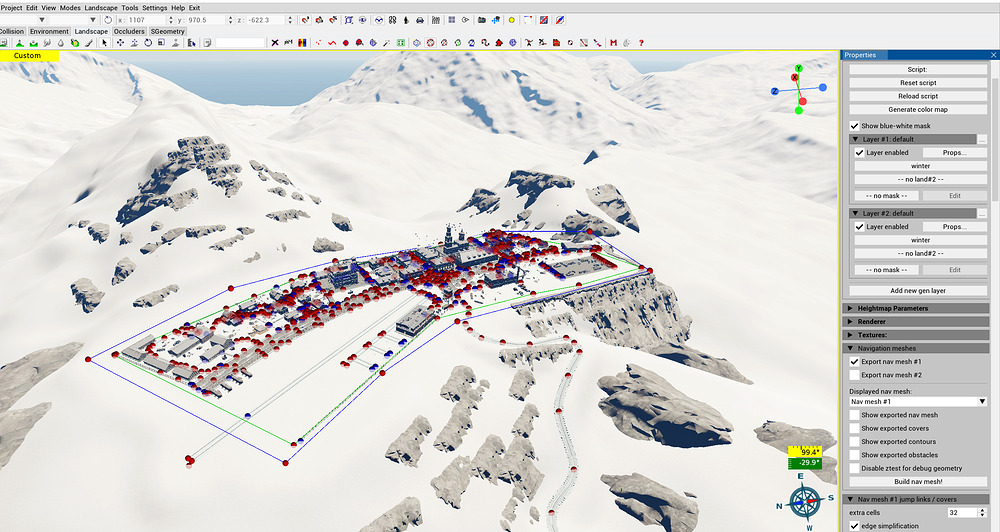
Task: Select the red zigzag spline tool
Action: (x=332, y=43)
